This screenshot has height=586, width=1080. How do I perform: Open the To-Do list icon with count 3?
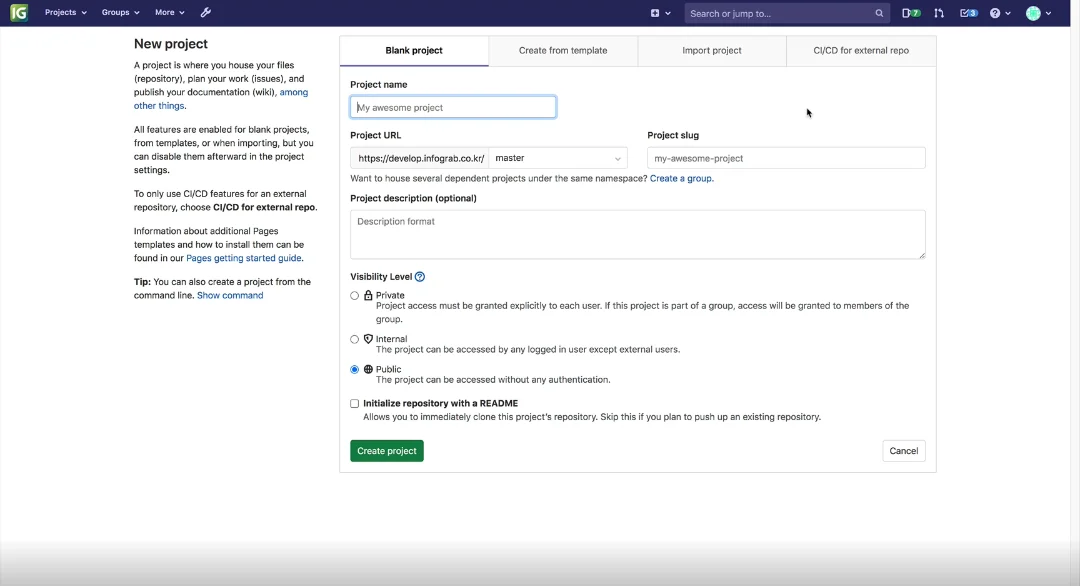[967, 13]
